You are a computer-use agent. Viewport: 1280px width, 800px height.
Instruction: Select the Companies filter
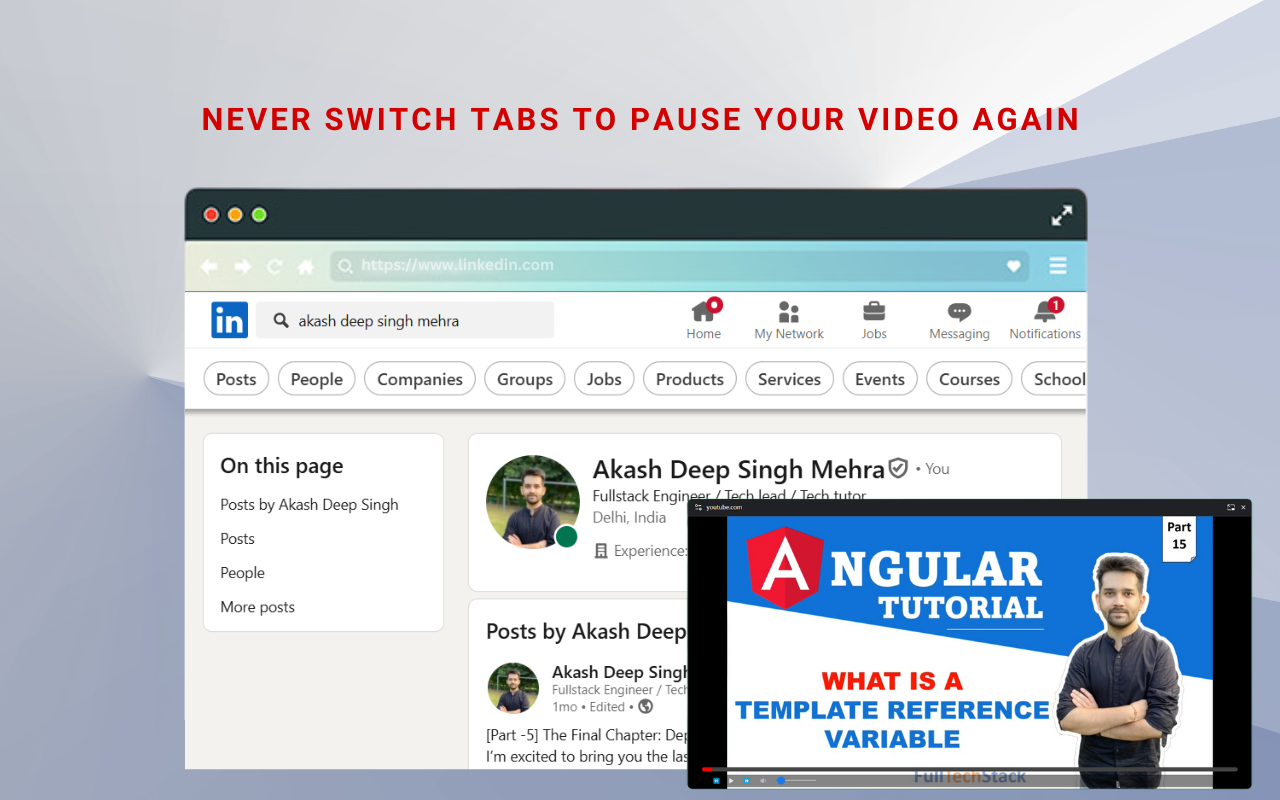click(419, 378)
